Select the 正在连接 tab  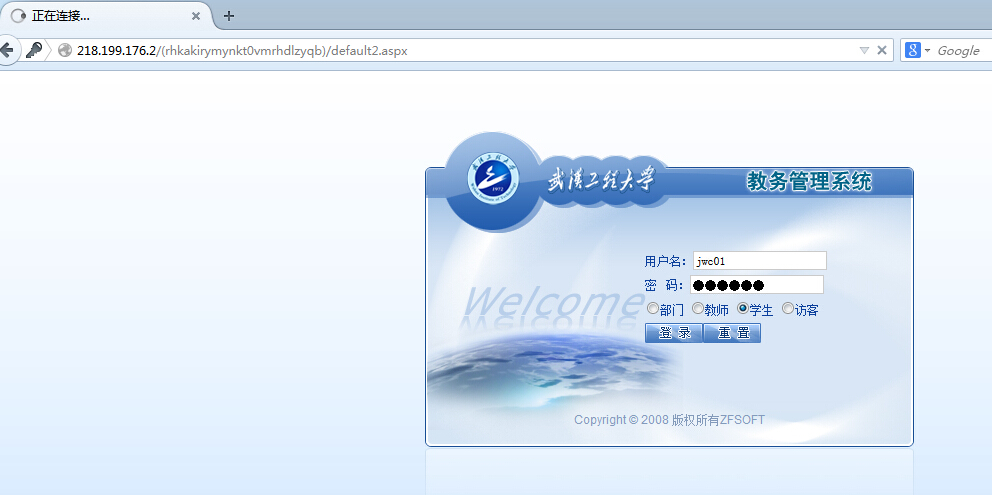tap(108, 16)
